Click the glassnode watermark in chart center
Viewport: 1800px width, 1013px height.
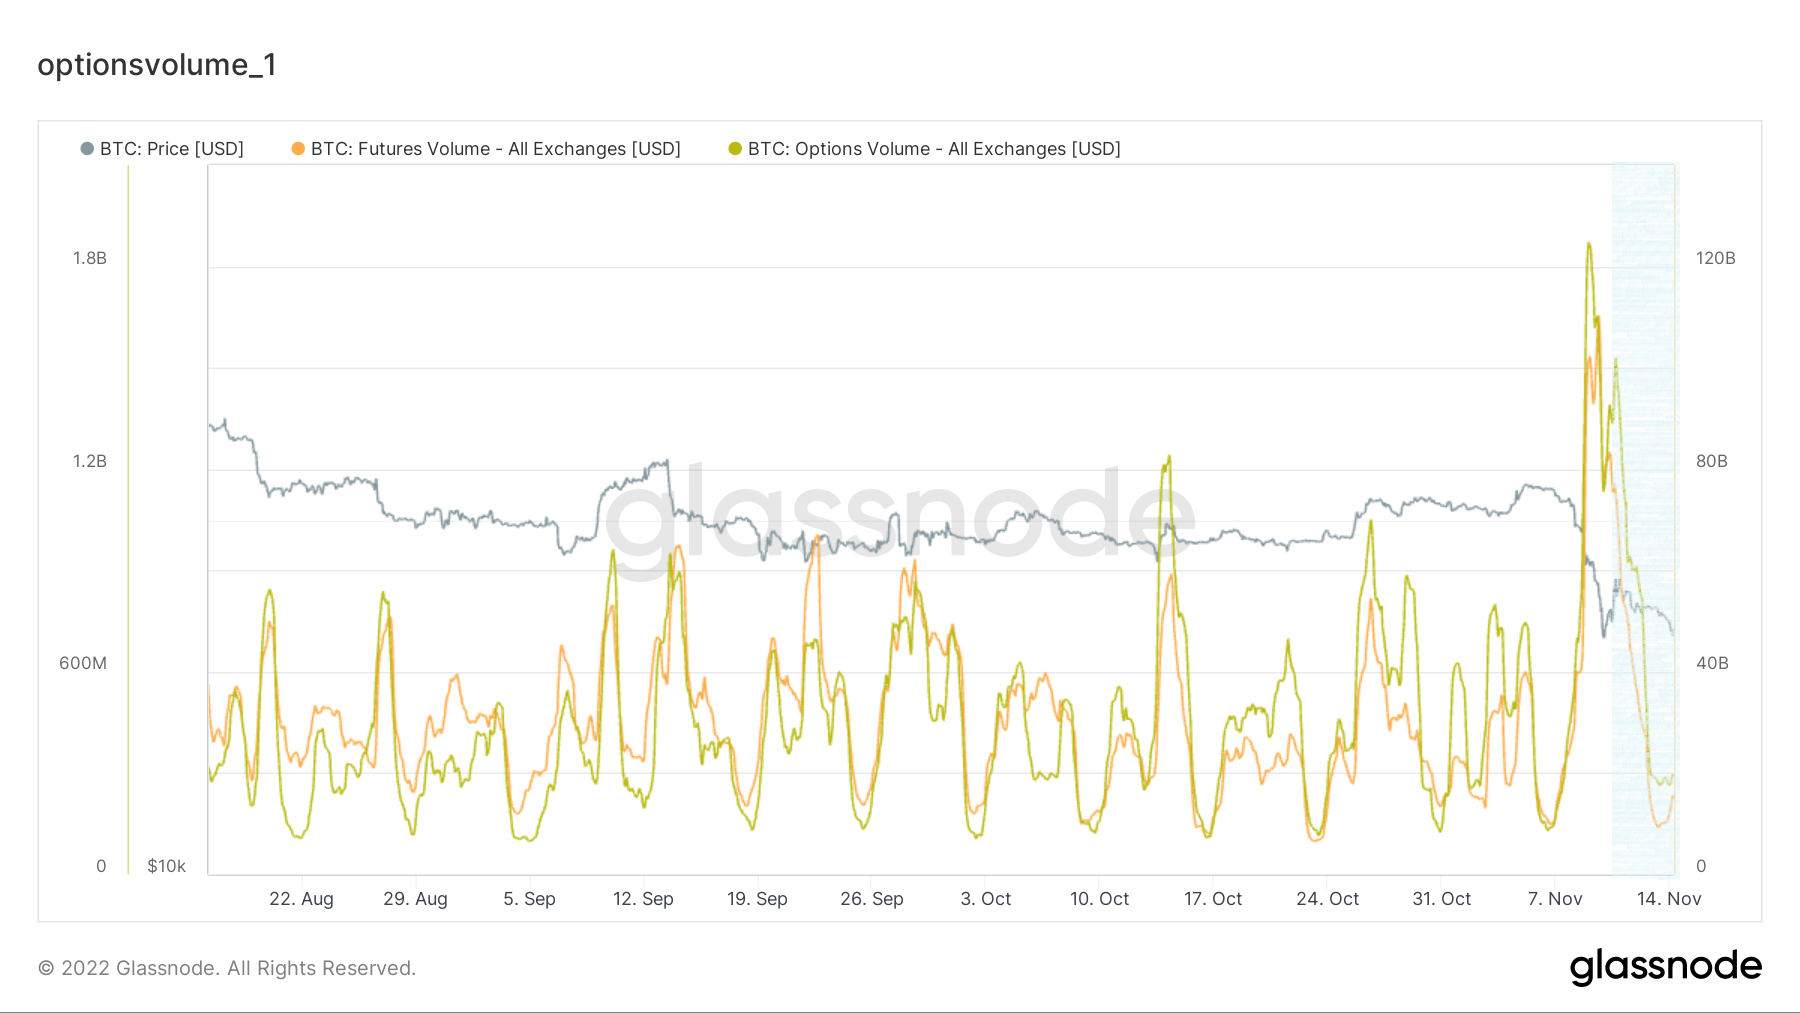pos(900,517)
